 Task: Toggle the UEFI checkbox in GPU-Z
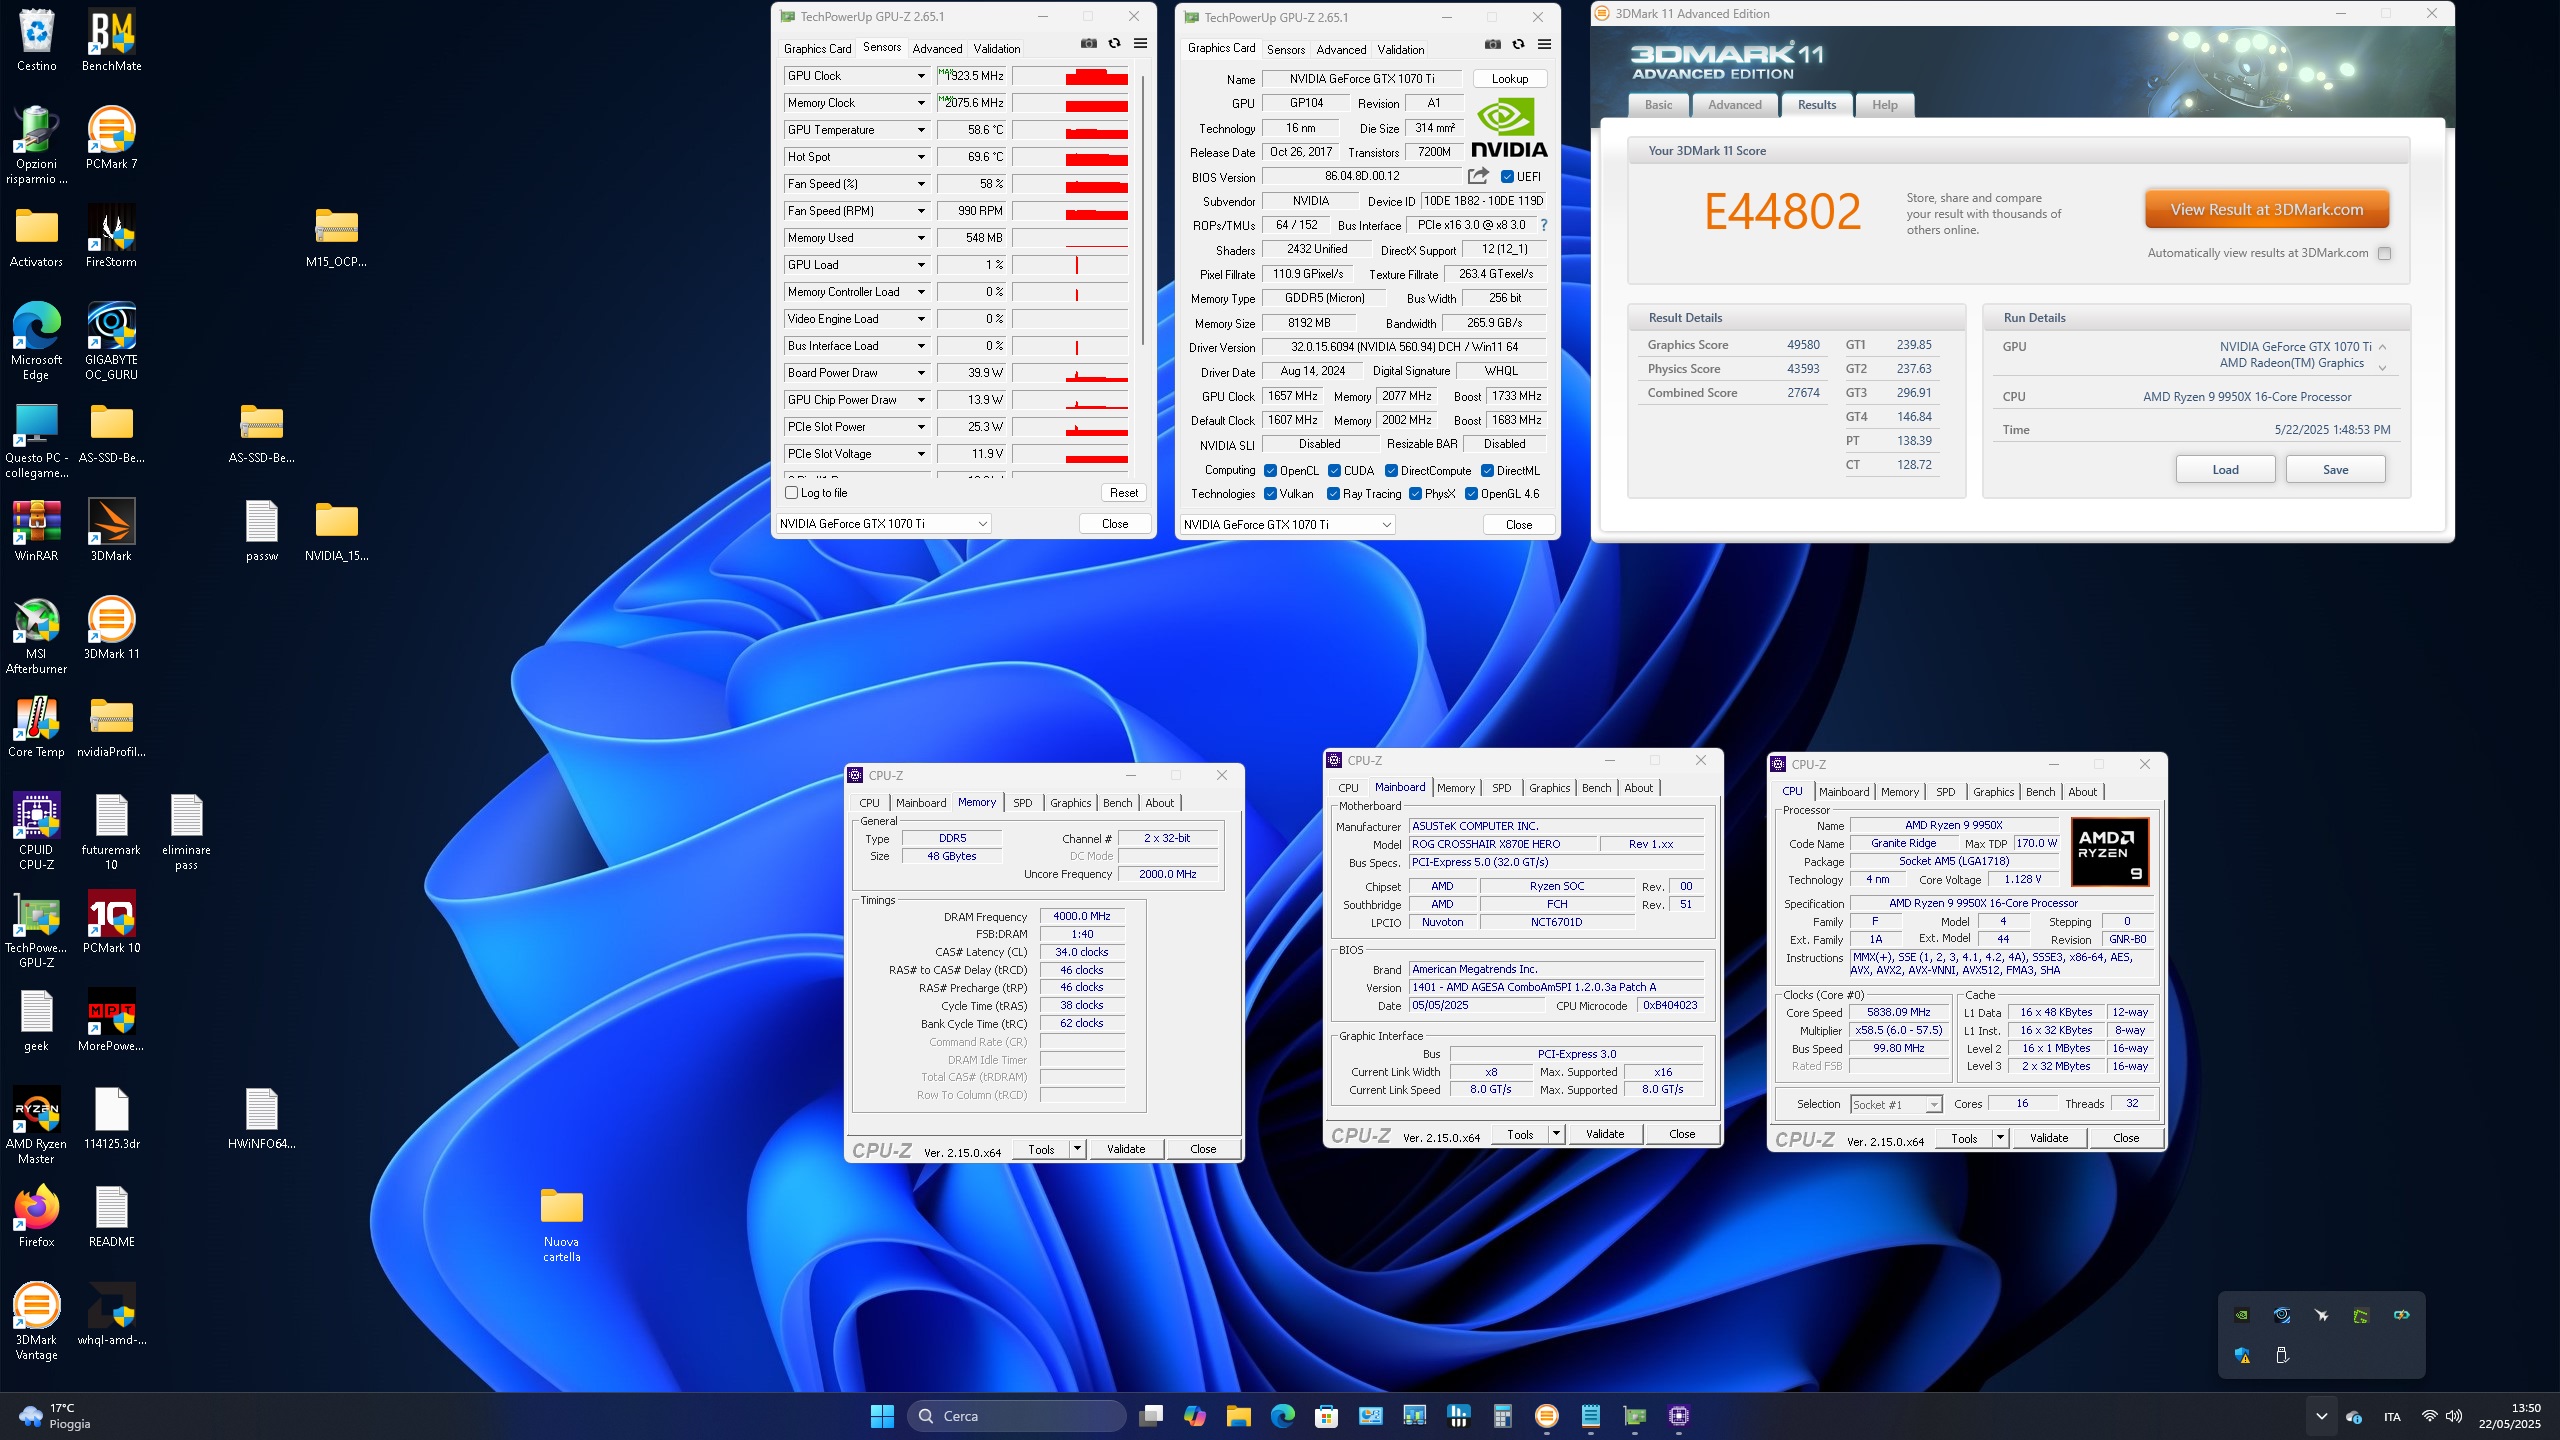[1507, 177]
